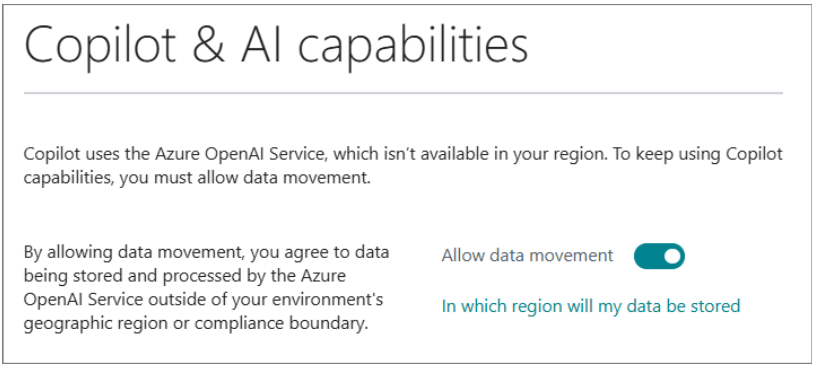Click 'you must allow data movement' sentence text

click(x=245, y=179)
